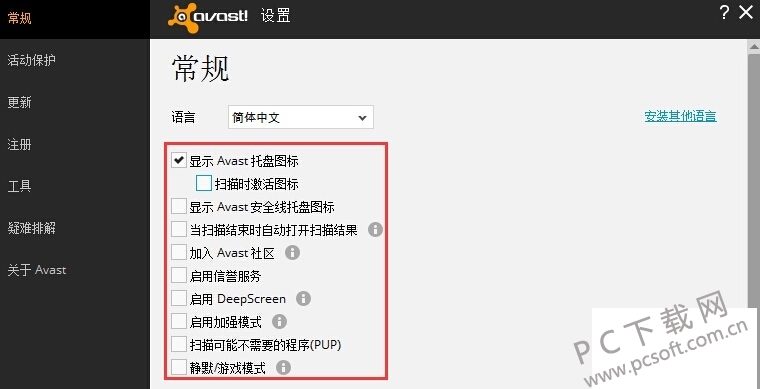Enable 扫描时激活图标 checkbox
760x389 pixels.
point(204,183)
